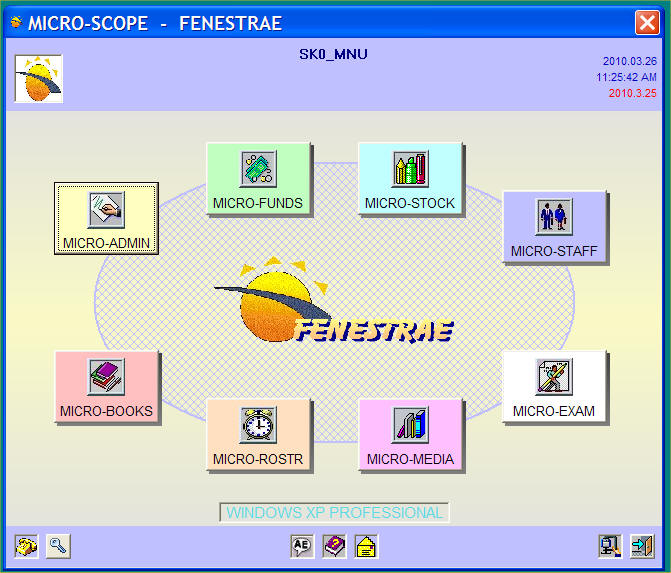Select the MICRO-STAFF module
Image resolution: width=671 pixels, height=573 pixels.
coord(554,226)
